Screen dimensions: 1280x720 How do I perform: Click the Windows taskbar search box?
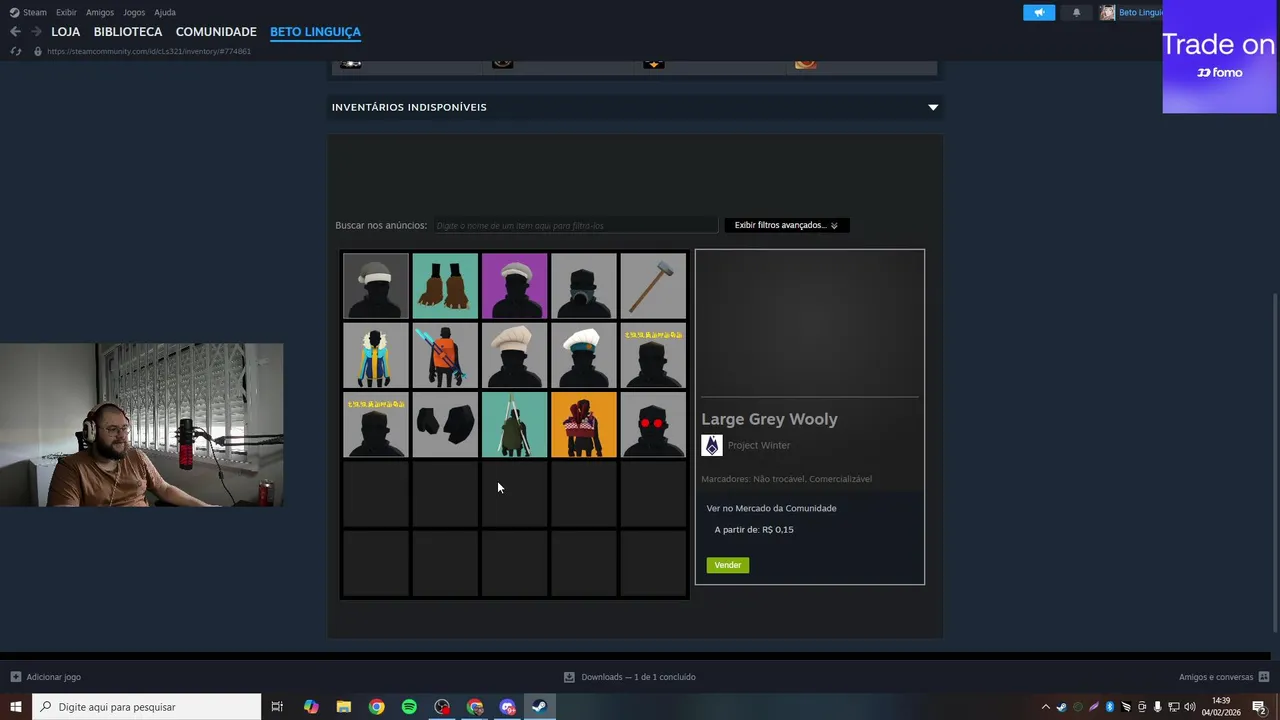pyautogui.click(x=147, y=707)
